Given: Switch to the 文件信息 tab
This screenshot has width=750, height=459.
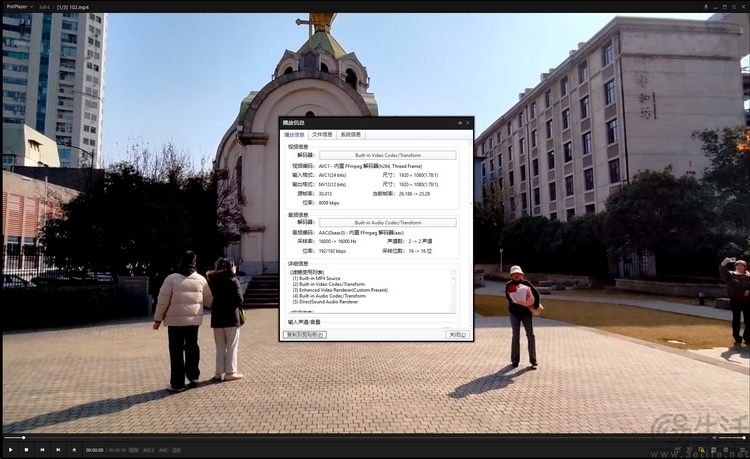Looking at the screenshot, I should click(x=322, y=134).
